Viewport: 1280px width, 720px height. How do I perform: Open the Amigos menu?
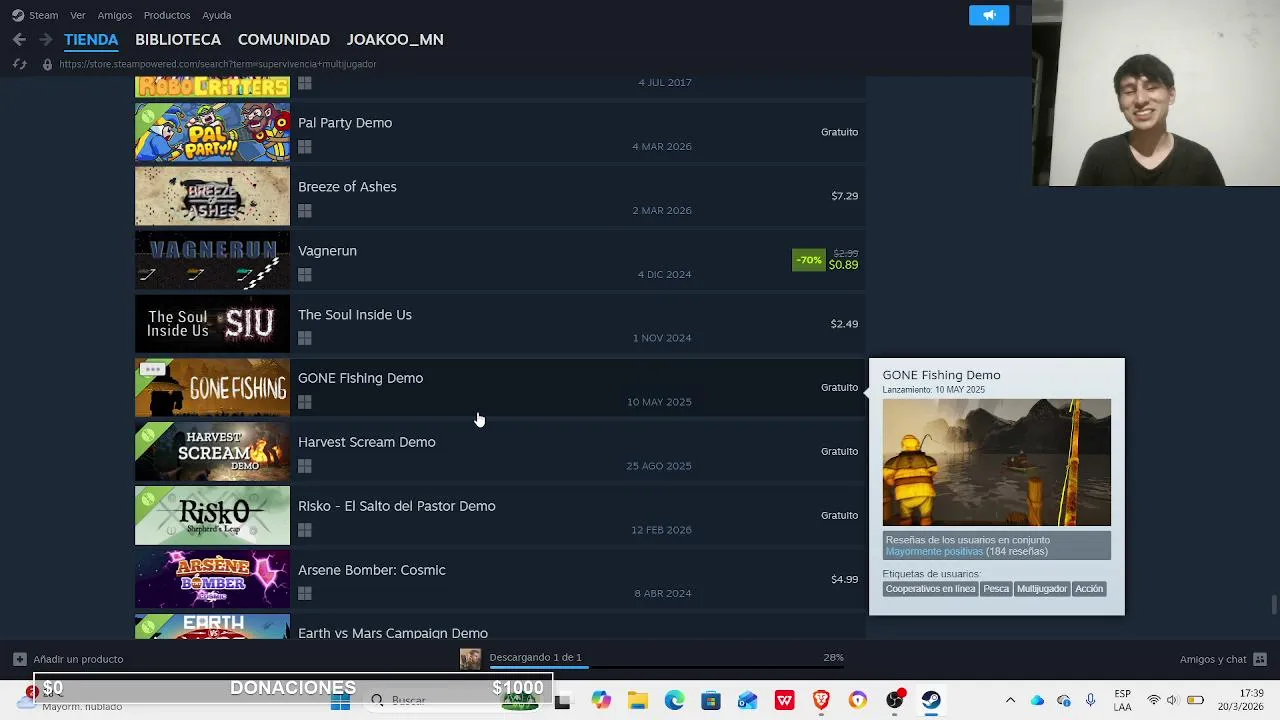tap(115, 15)
